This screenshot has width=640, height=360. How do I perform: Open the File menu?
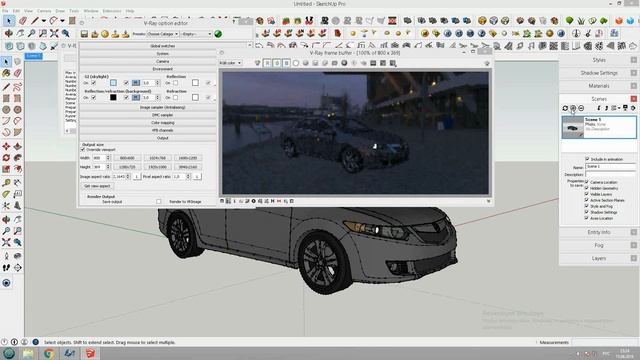click(x=5, y=11)
